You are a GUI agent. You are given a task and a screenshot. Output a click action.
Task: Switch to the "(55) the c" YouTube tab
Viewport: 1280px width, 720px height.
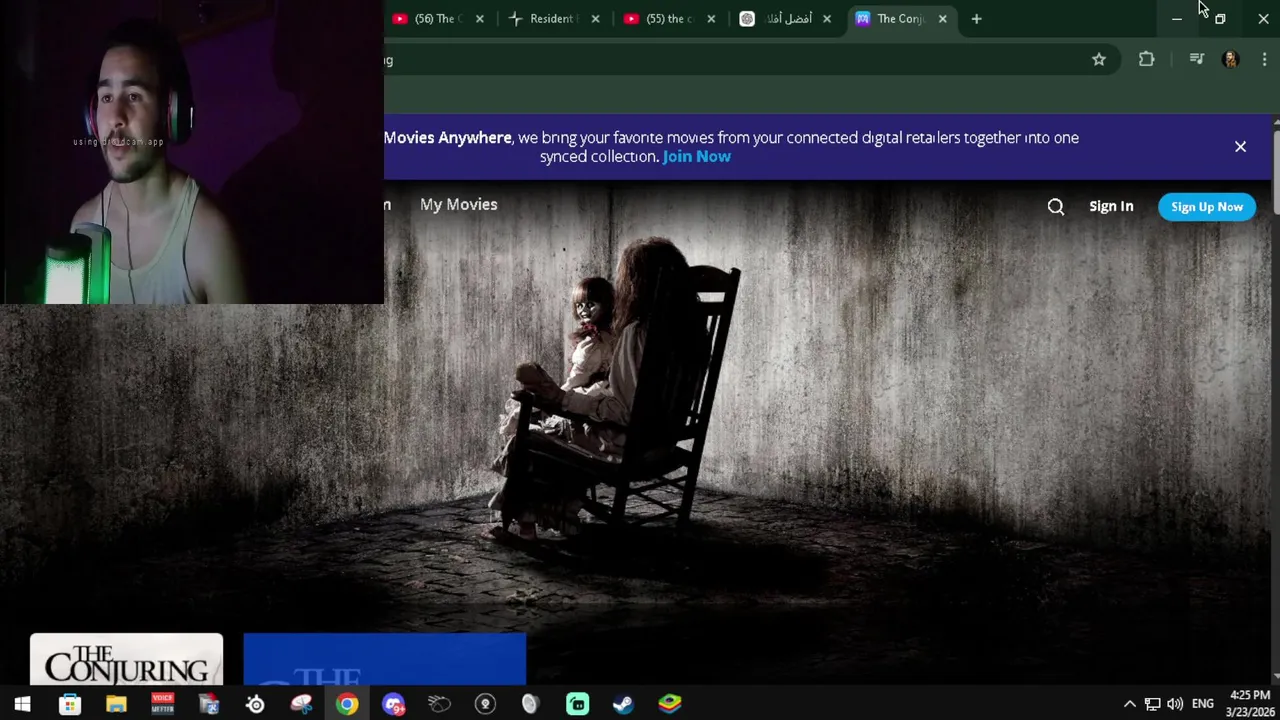click(668, 18)
